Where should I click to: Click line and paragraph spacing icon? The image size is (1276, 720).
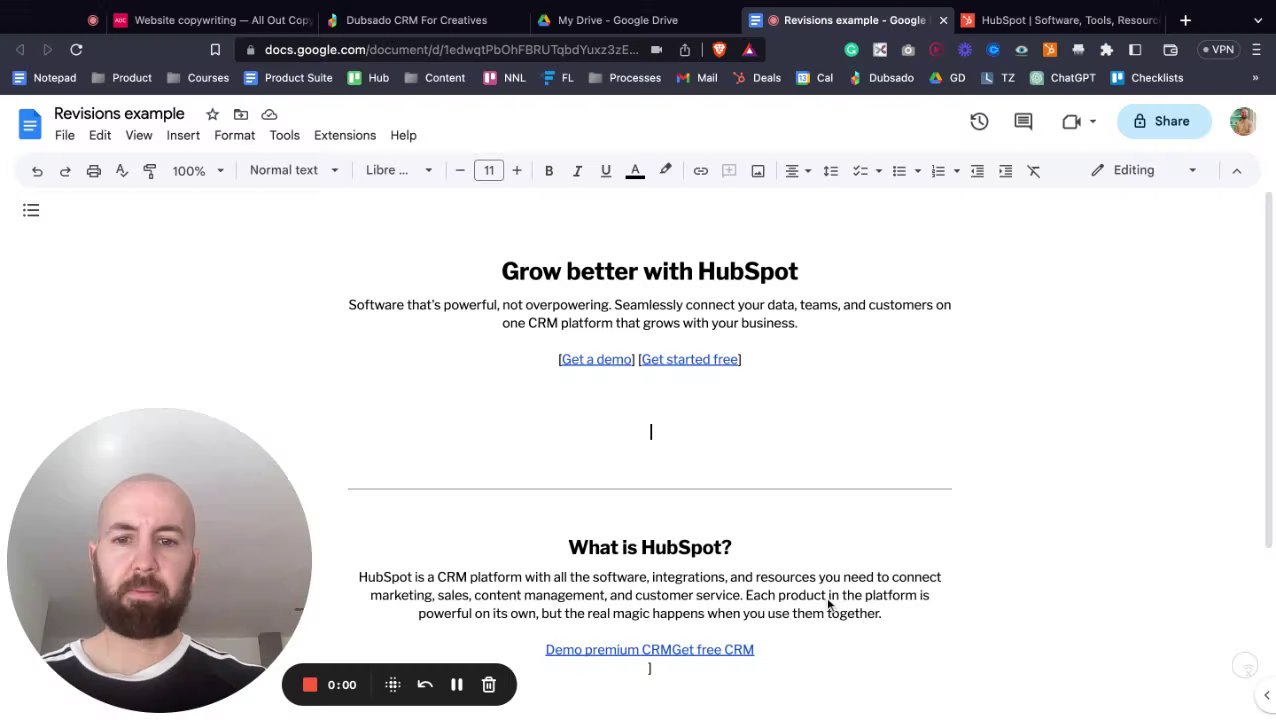coord(830,171)
